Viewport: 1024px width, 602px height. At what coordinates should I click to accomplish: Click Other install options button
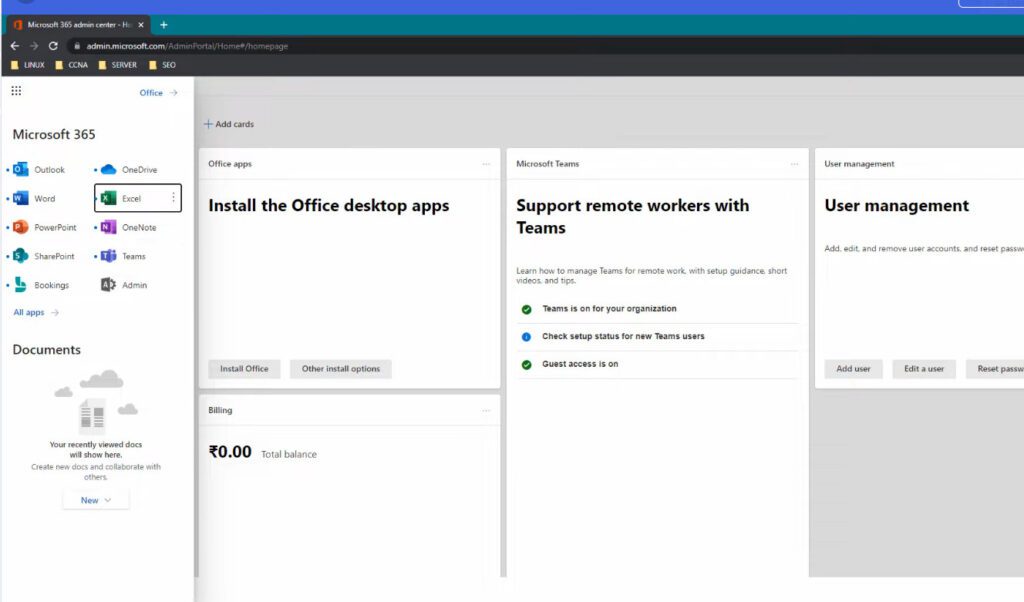[341, 369]
